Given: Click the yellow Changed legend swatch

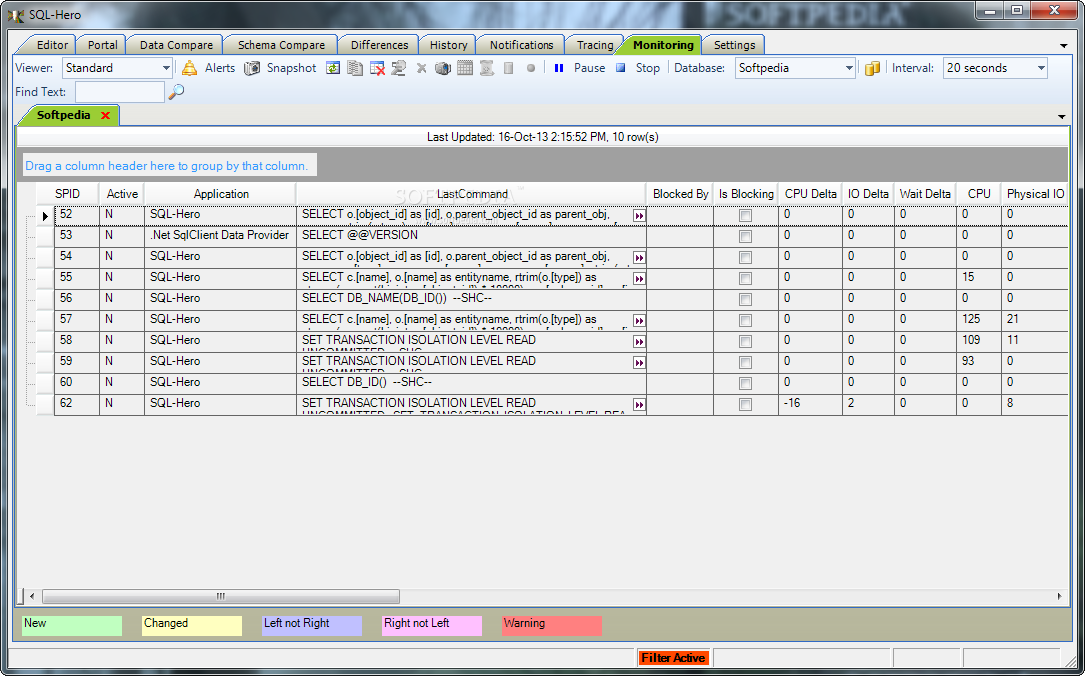Looking at the screenshot, I should (192, 625).
